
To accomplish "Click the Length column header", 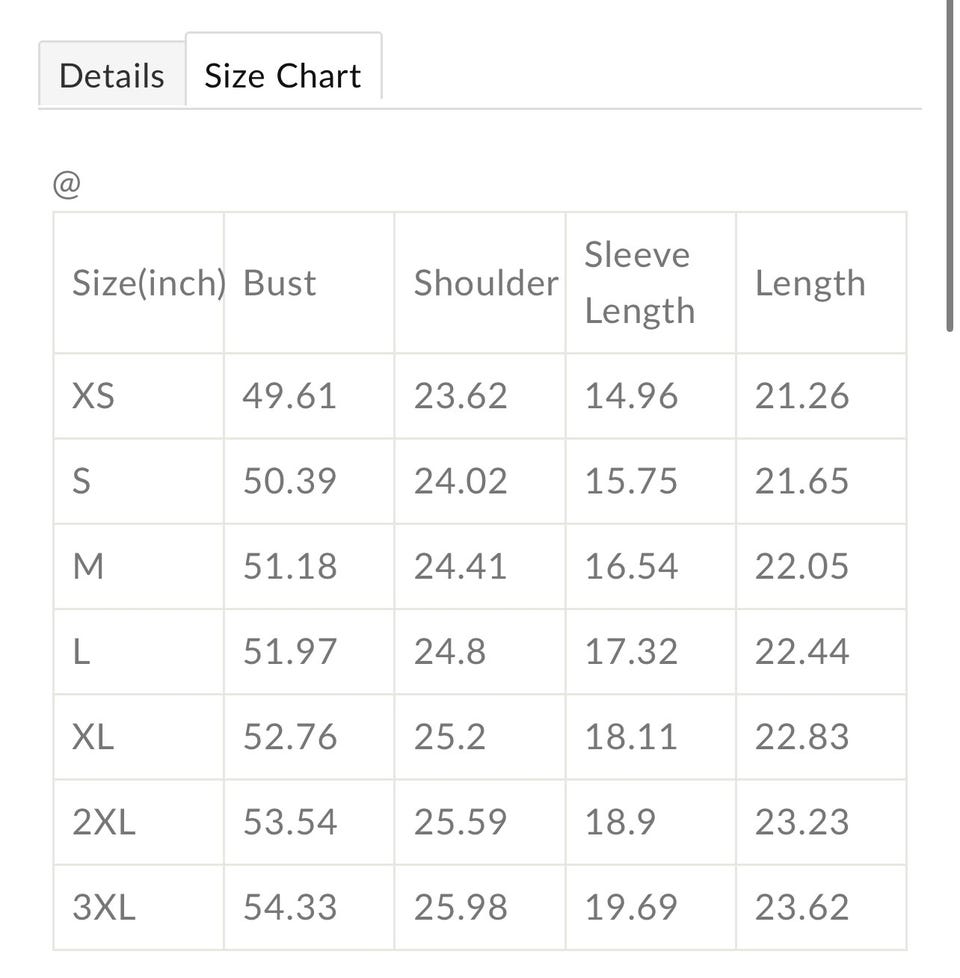I will 809,283.
